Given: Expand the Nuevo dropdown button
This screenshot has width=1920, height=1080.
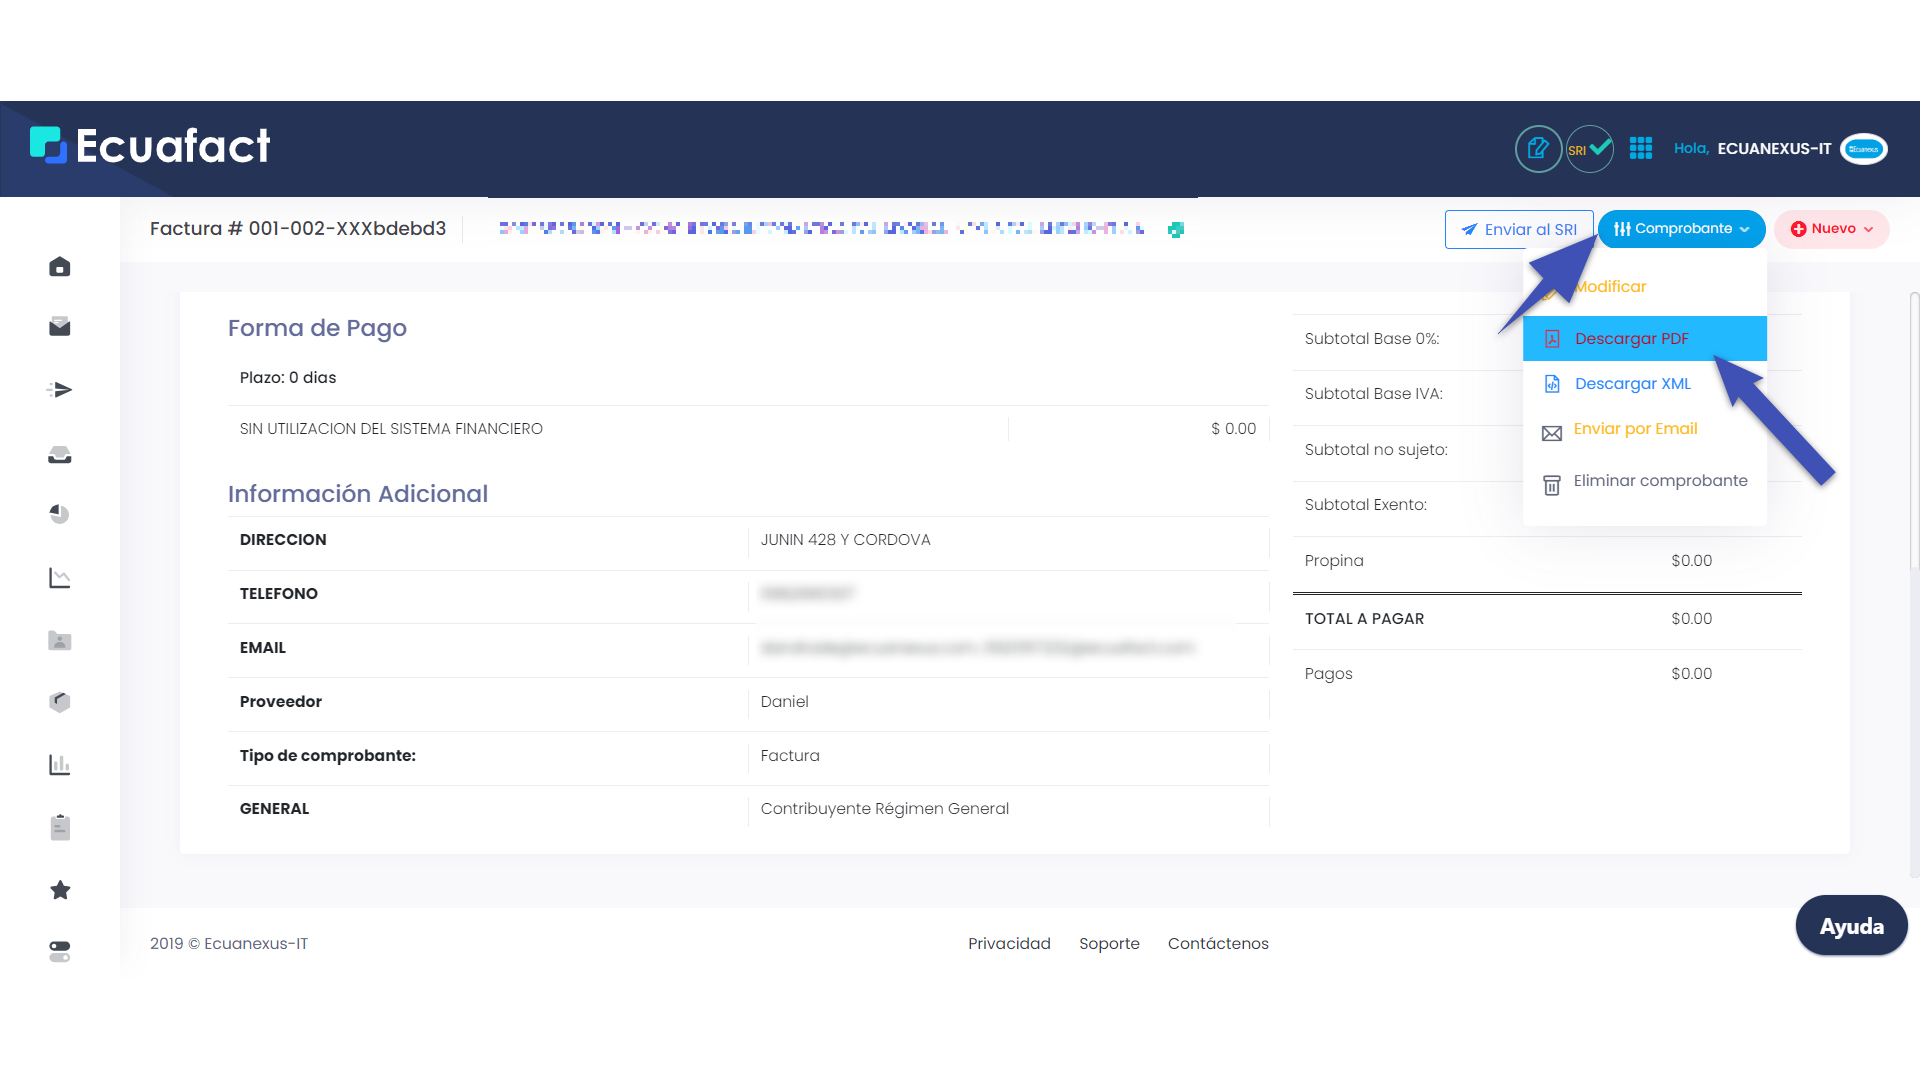Looking at the screenshot, I should [1831, 229].
